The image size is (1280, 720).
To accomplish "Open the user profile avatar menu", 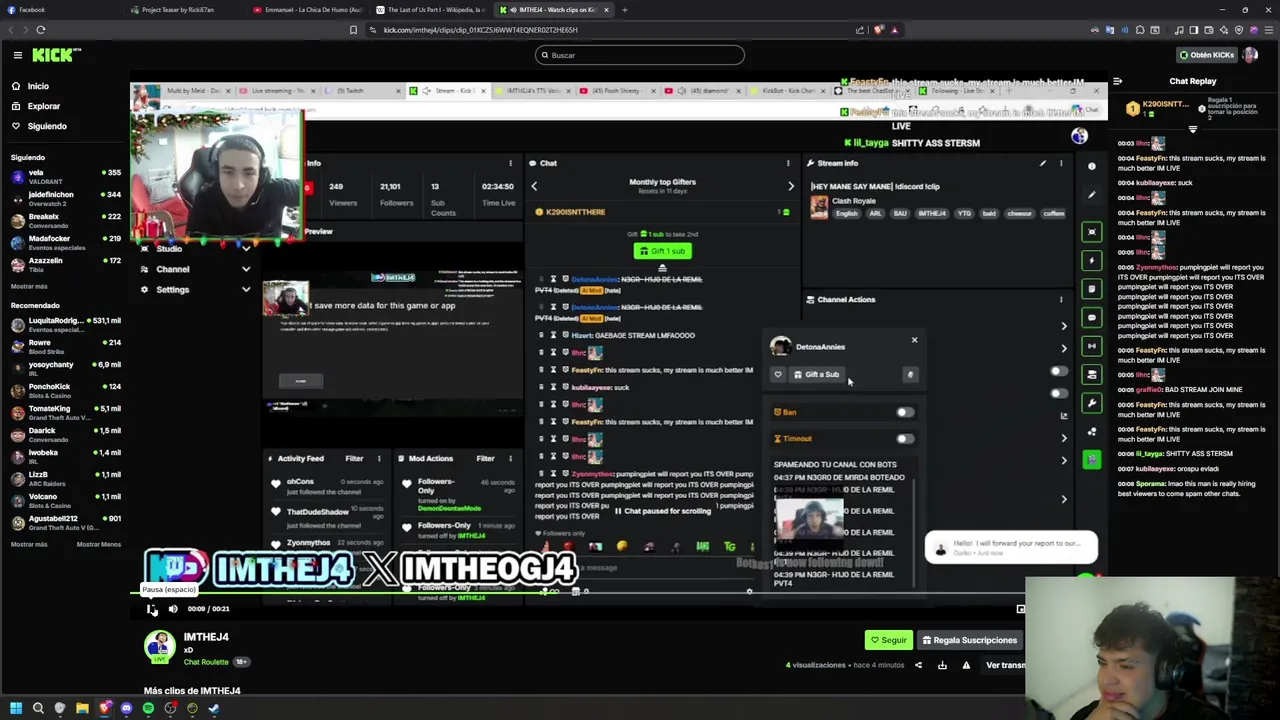I will point(1250,55).
